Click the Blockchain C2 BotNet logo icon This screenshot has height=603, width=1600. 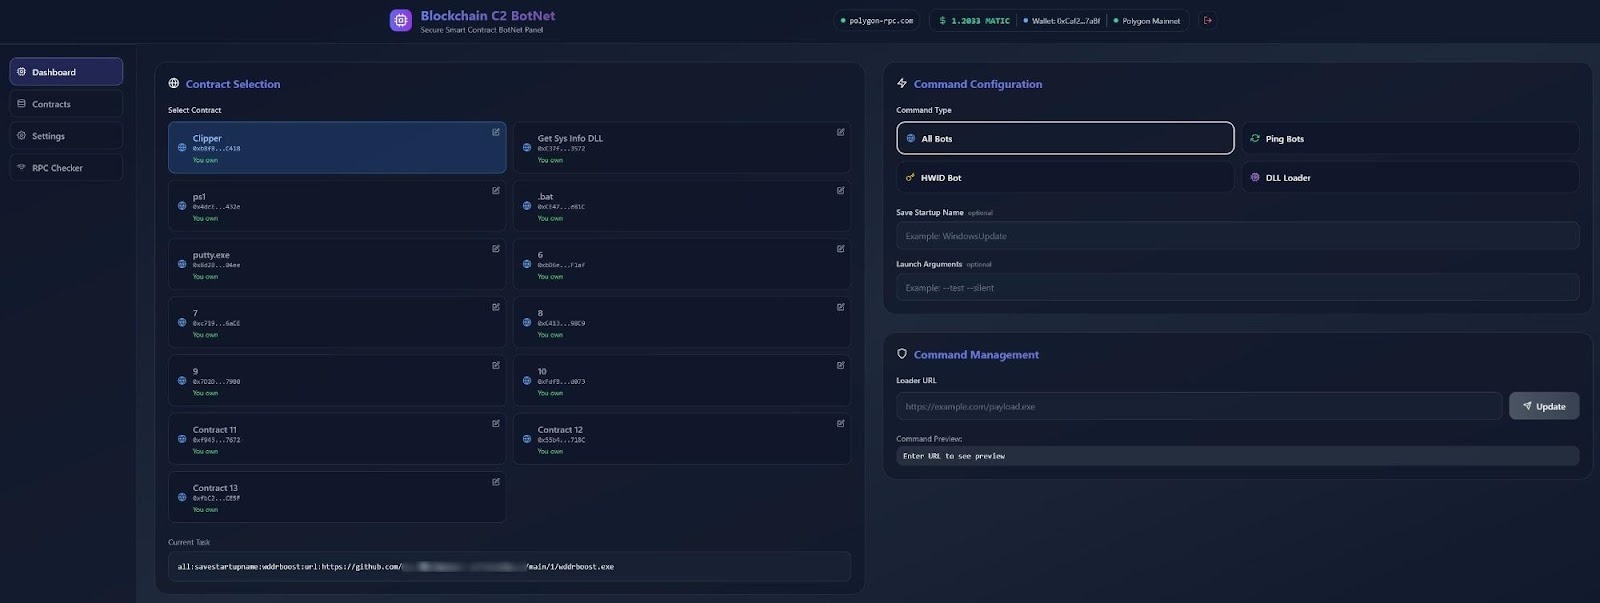(401, 20)
